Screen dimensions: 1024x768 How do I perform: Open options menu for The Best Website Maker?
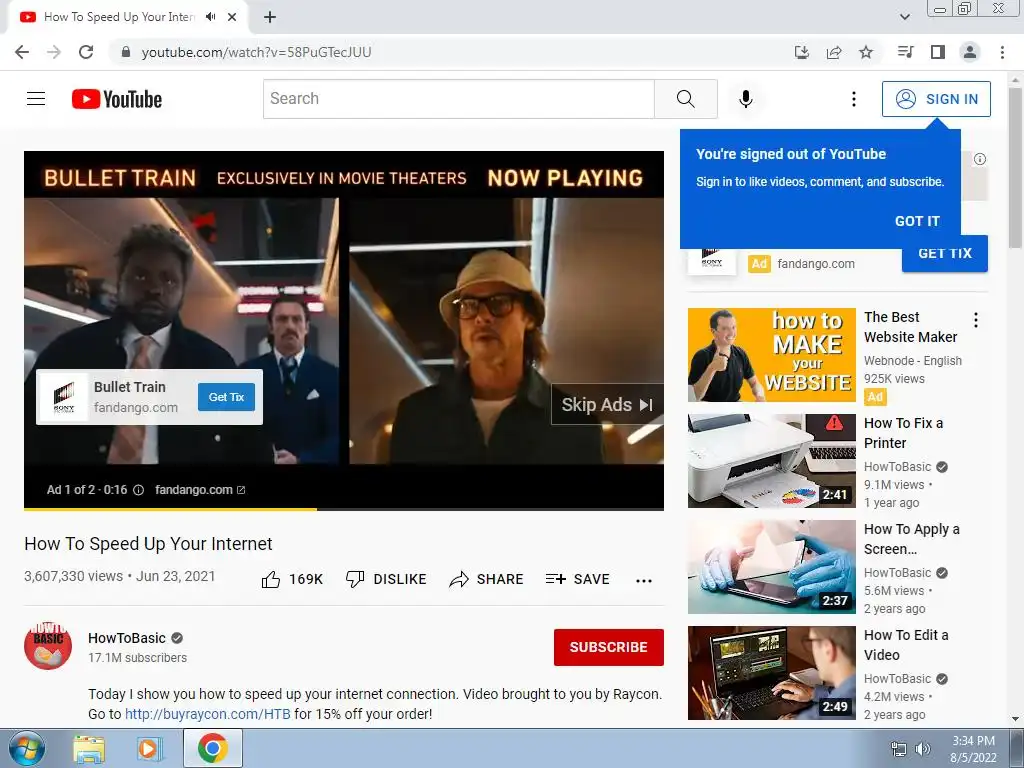click(x=976, y=320)
